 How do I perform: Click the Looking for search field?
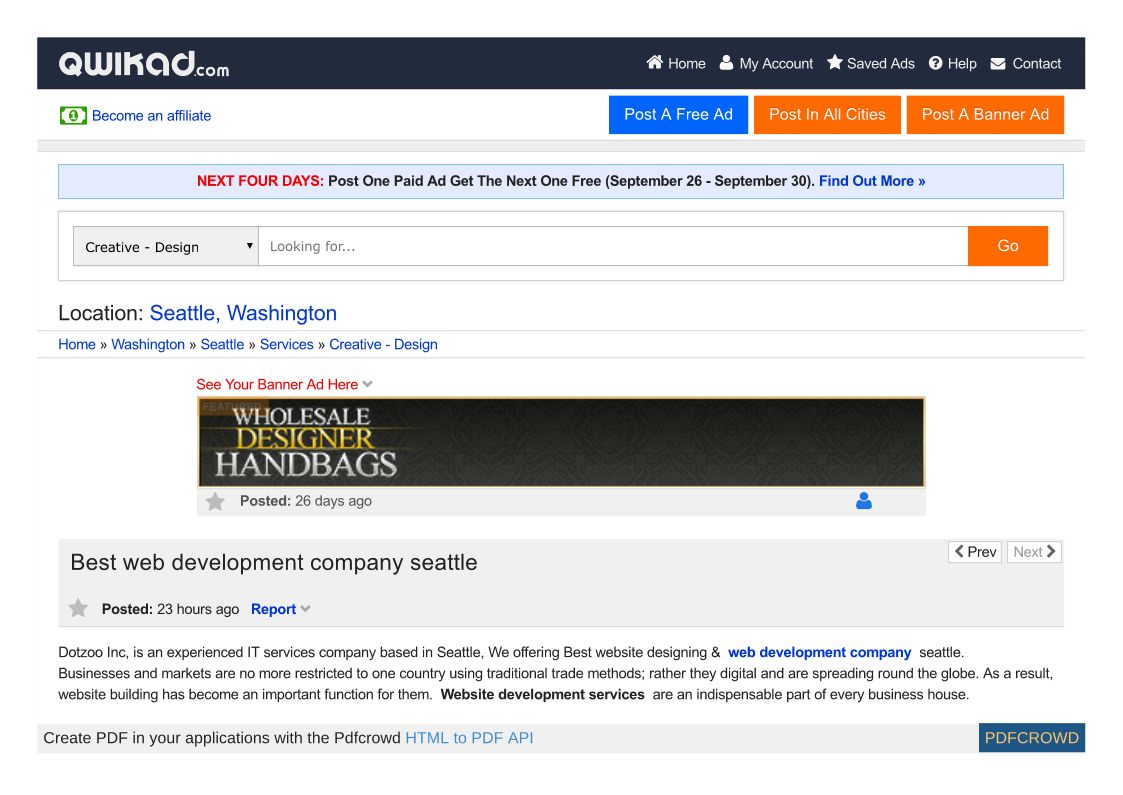(x=612, y=247)
